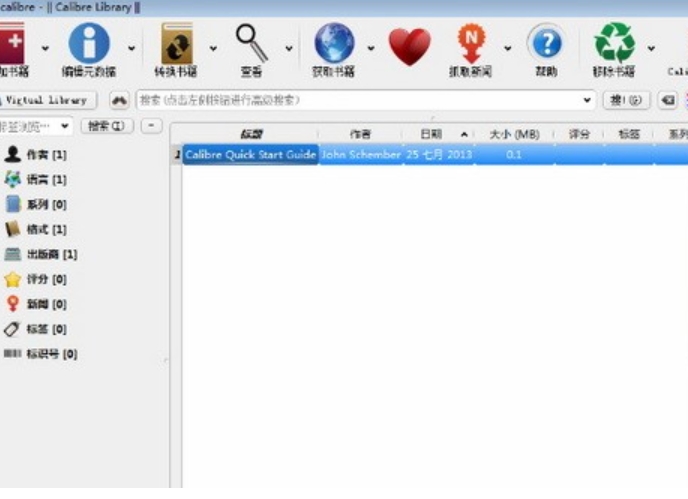Click the 0.1 size cell

click(x=514, y=154)
